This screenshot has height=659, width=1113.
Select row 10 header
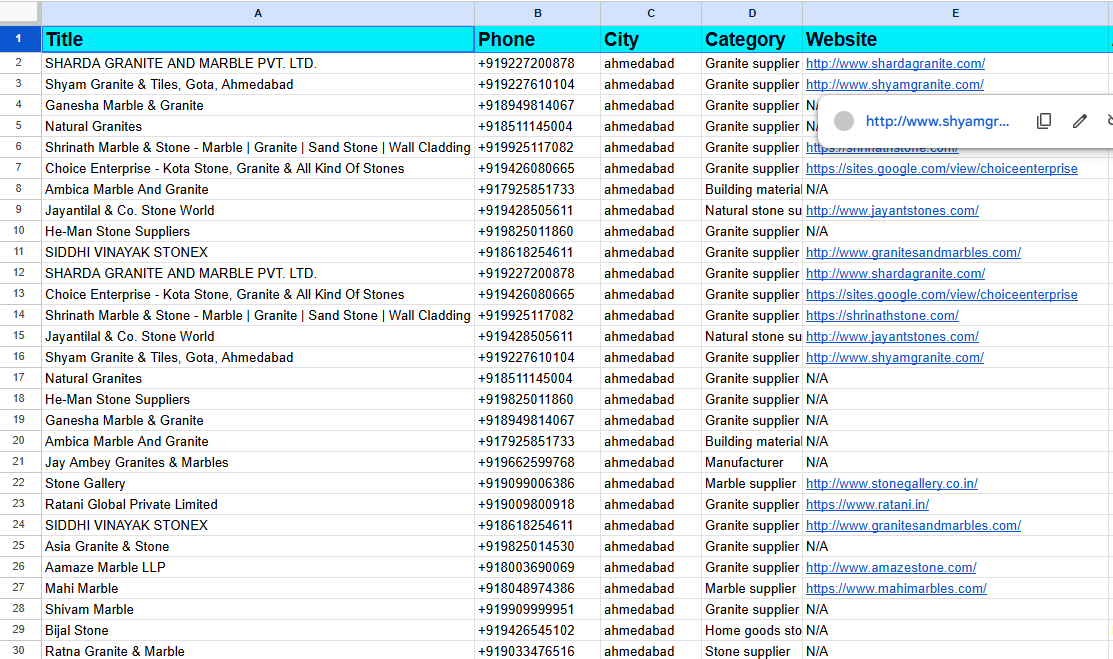19,231
